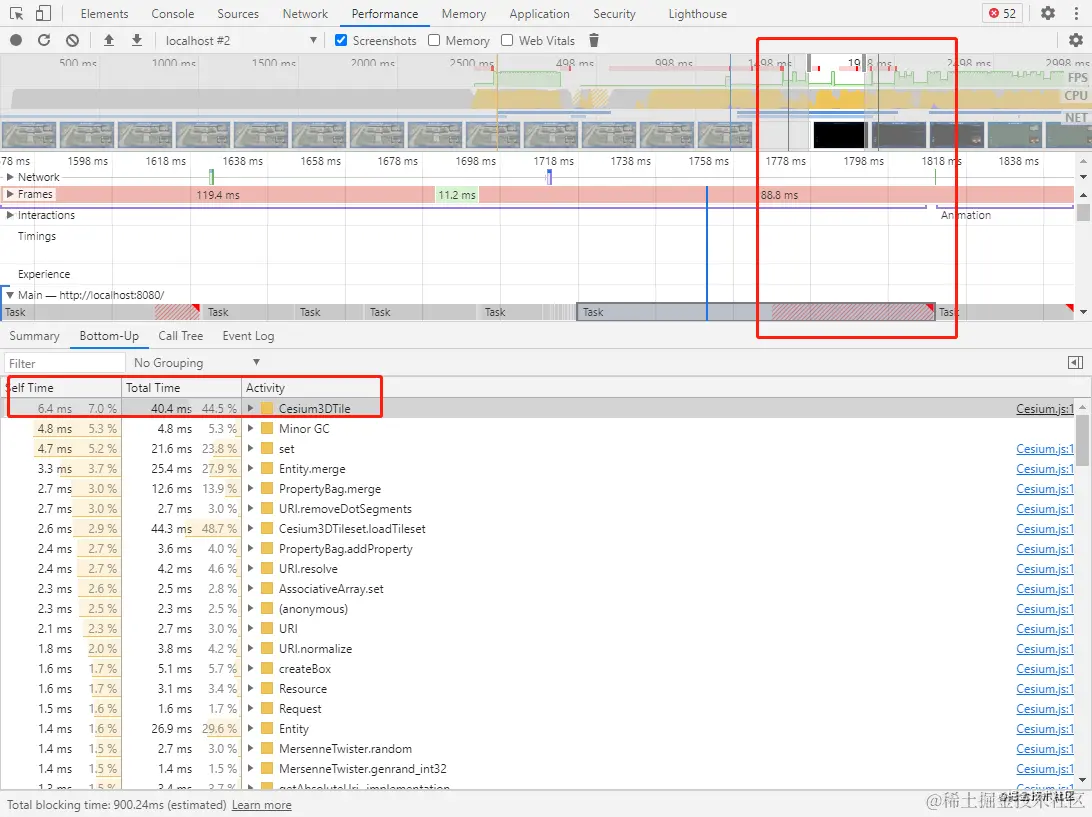Click the folder icon beside Cesium3DTile
1092x817 pixels.
click(x=267, y=408)
